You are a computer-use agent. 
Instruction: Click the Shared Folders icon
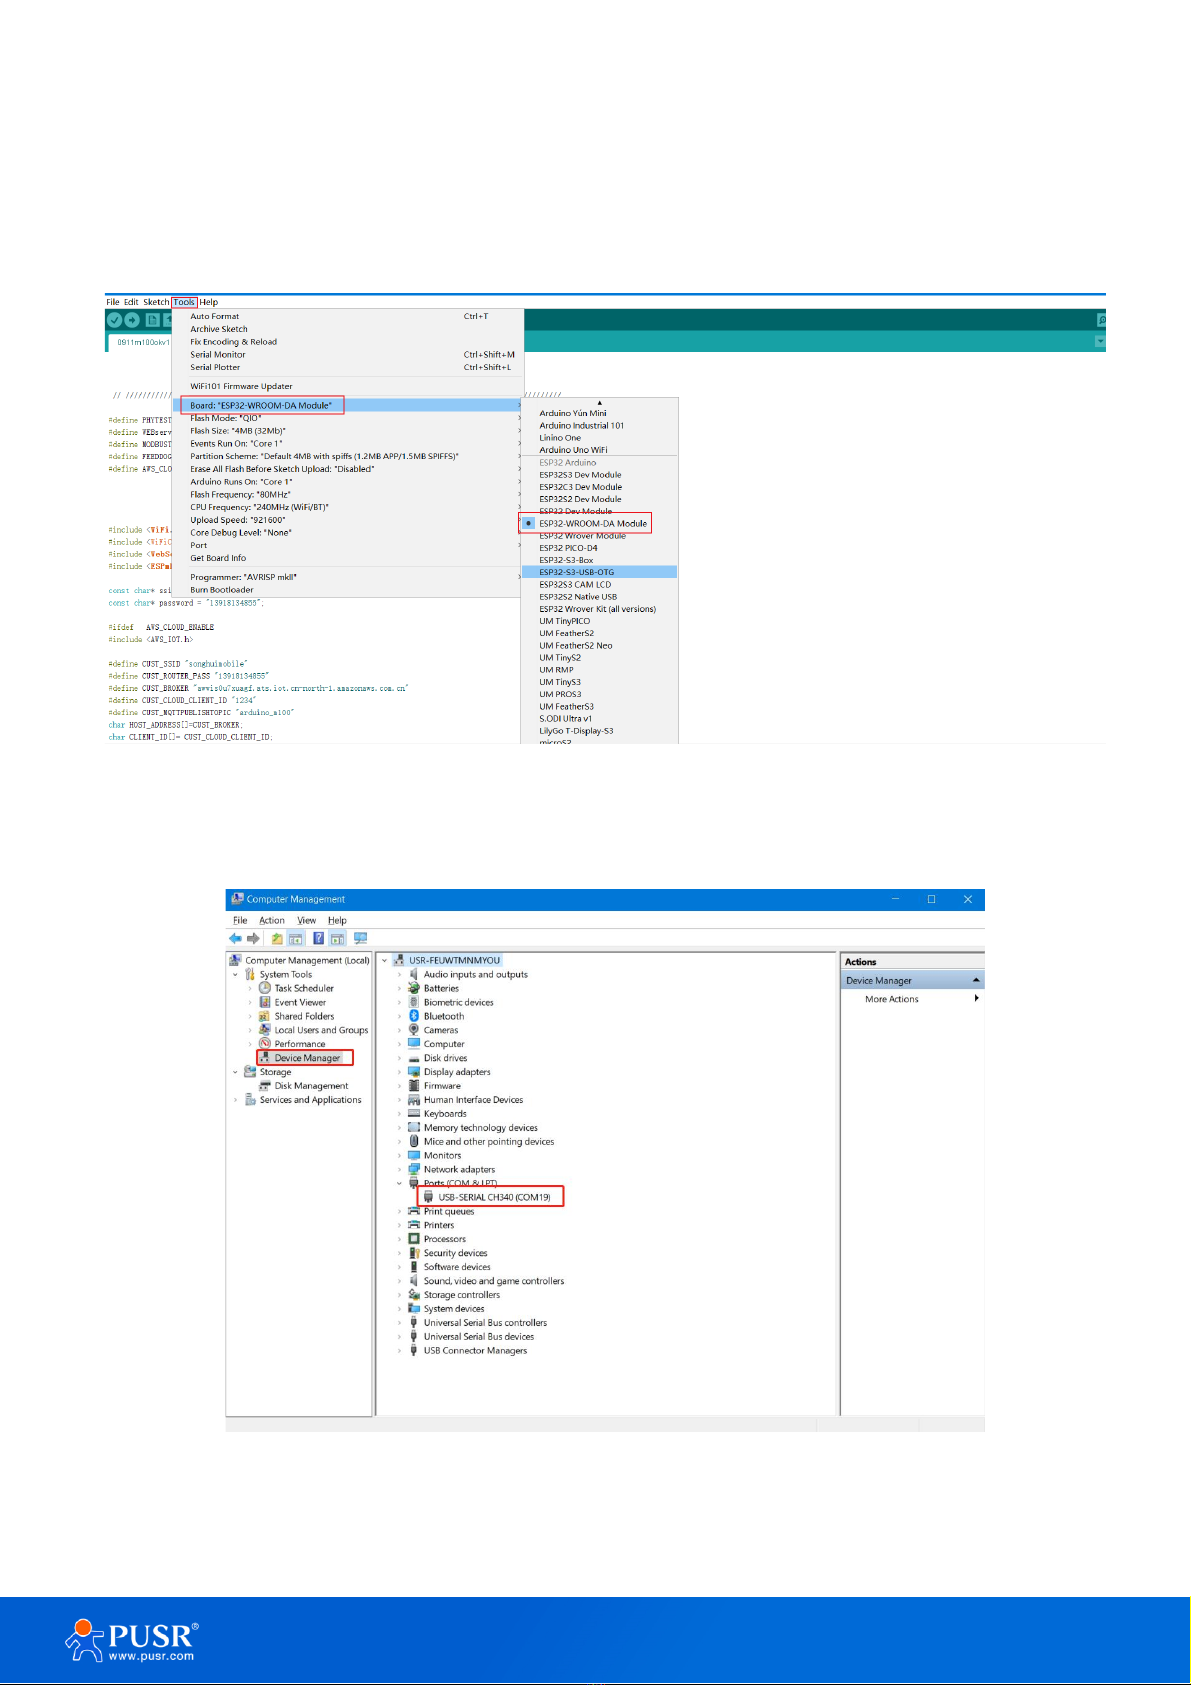265,1016
